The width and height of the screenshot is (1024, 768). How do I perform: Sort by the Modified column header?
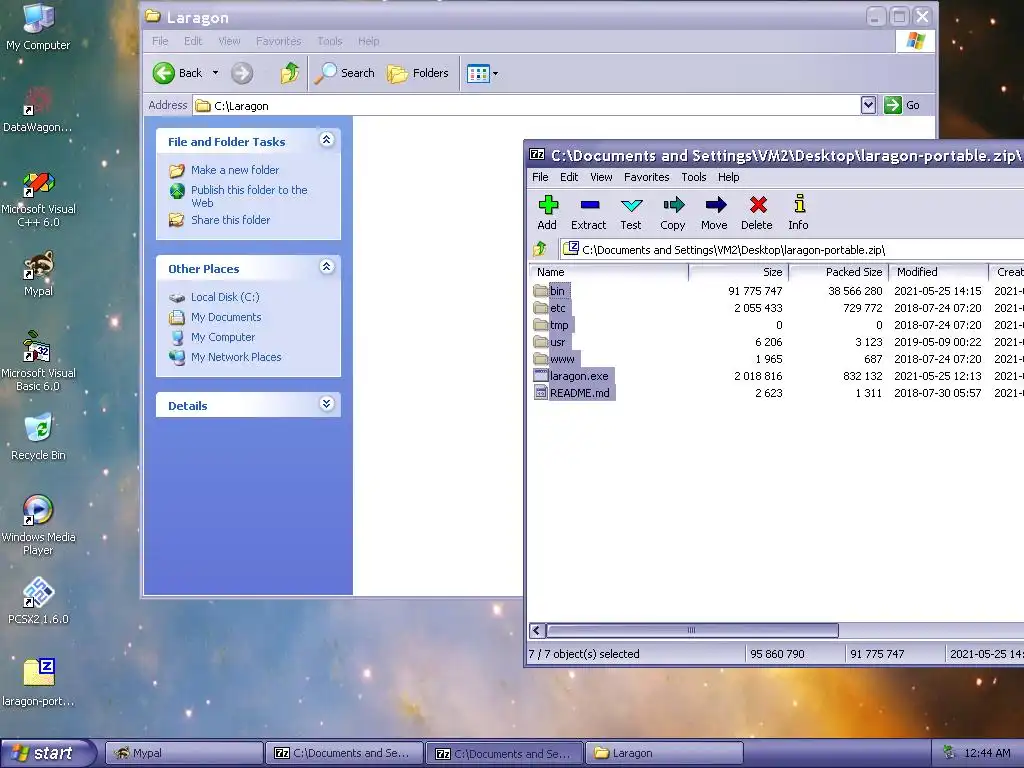(938, 272)
